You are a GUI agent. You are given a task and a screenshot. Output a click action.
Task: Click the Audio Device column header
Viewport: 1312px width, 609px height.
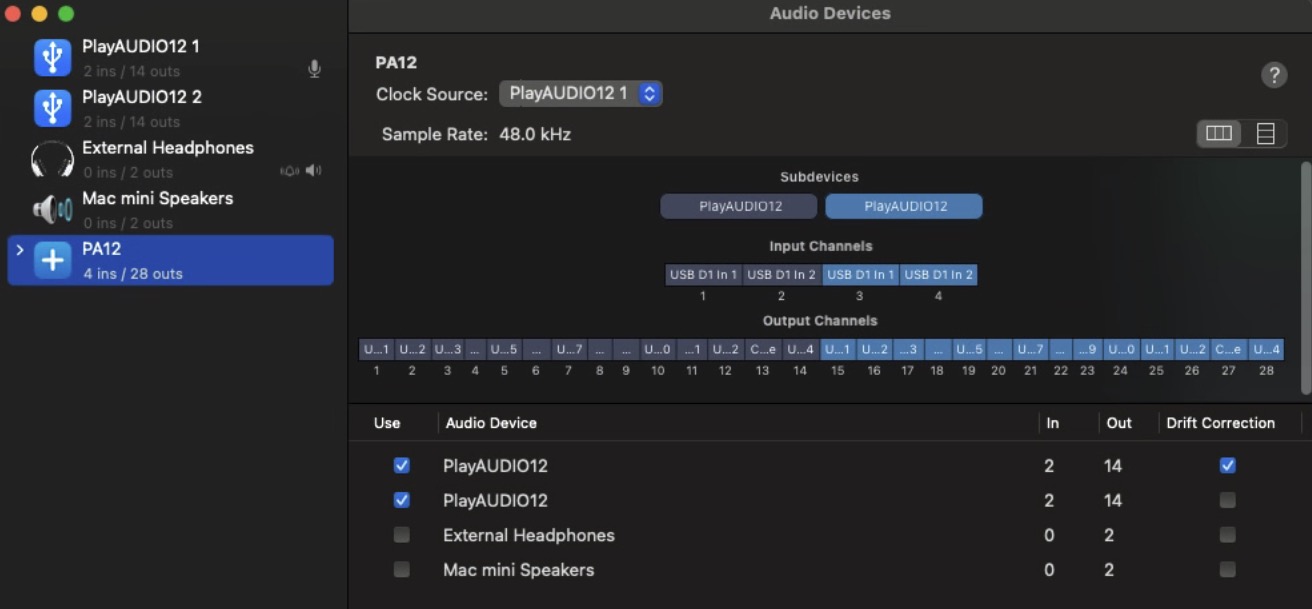(491, 423)
